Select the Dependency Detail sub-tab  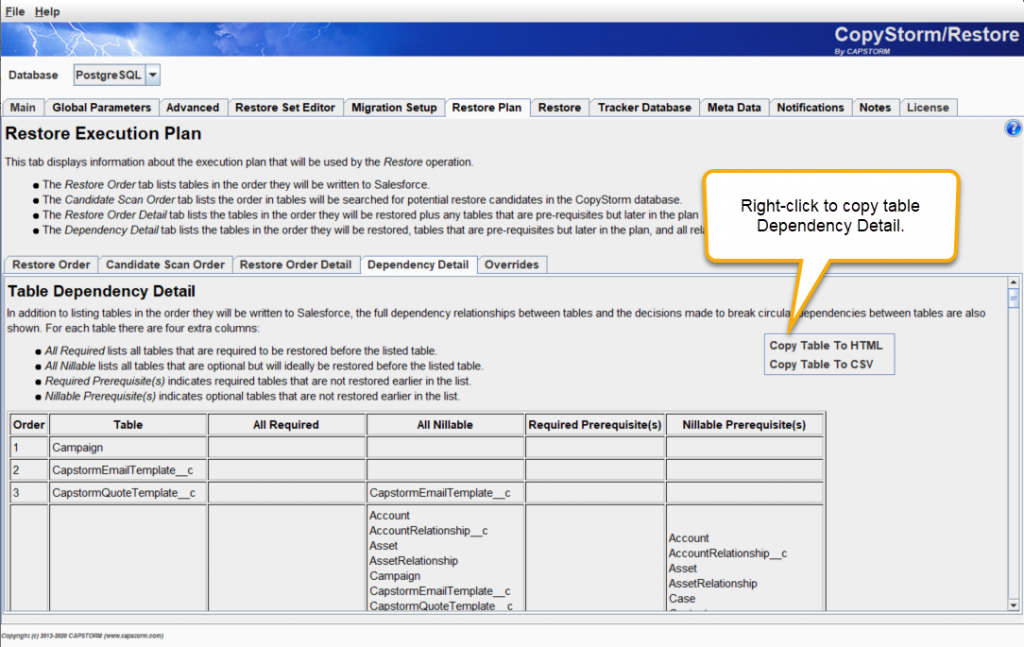coord(418,264)
